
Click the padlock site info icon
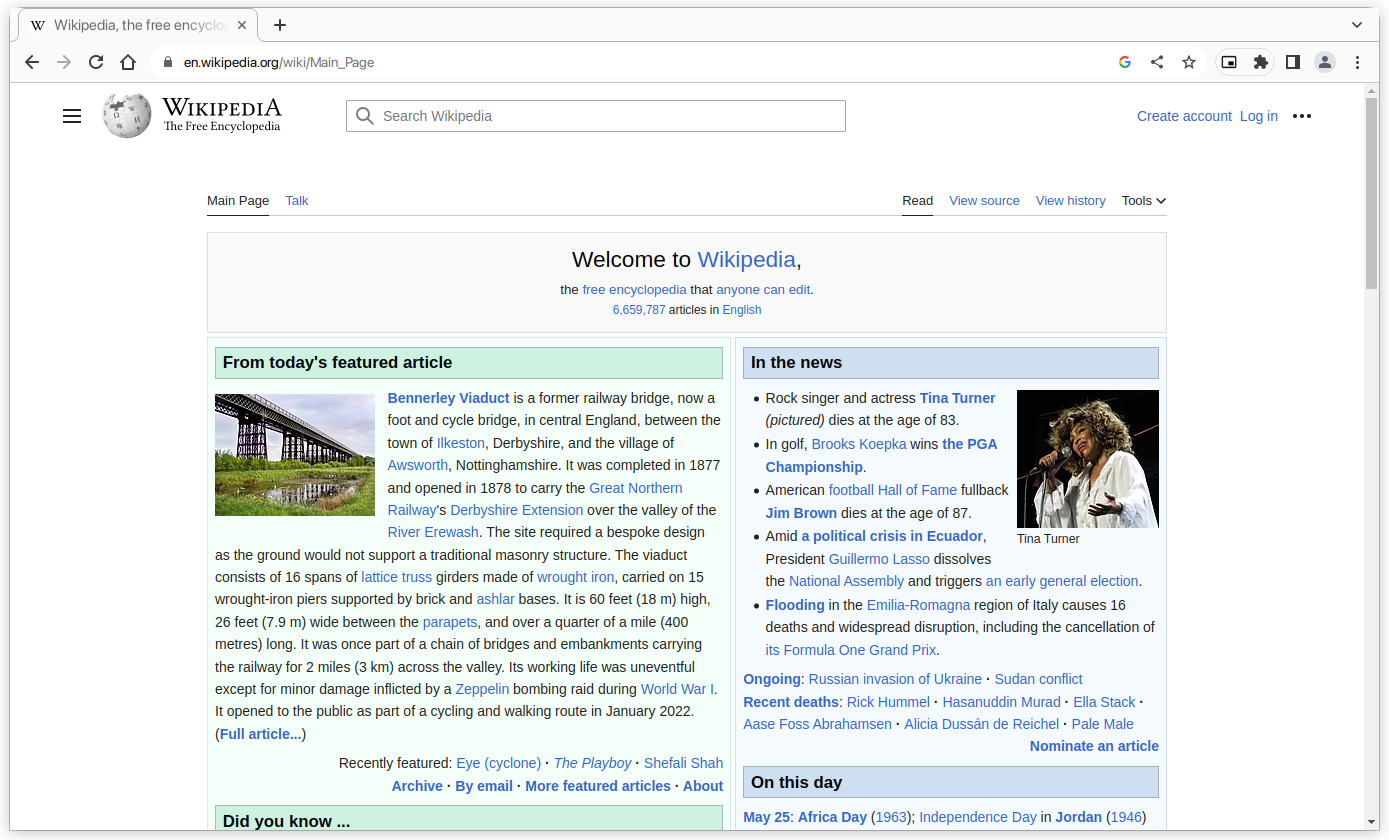pos(167,62)
